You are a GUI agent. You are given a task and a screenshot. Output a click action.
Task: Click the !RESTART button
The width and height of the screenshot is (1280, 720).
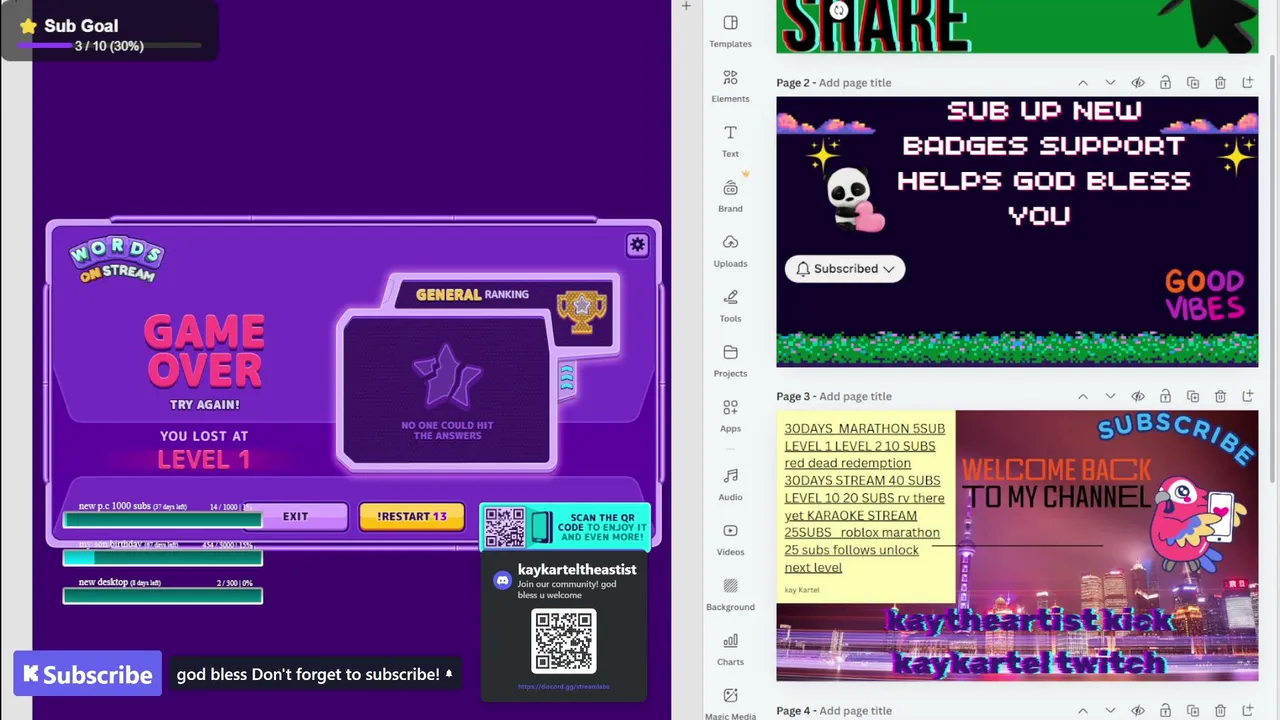pyautogui.click(x=412, y=516)
